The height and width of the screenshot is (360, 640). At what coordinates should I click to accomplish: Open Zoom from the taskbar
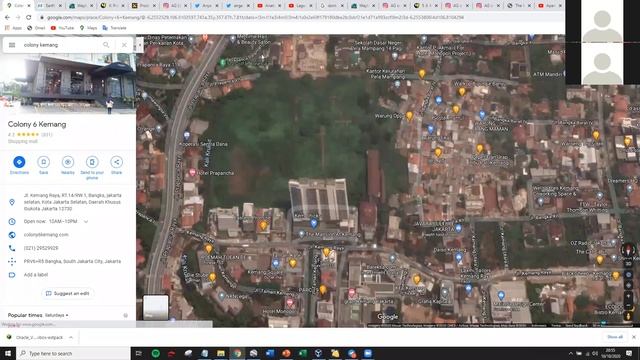point(368,353)
